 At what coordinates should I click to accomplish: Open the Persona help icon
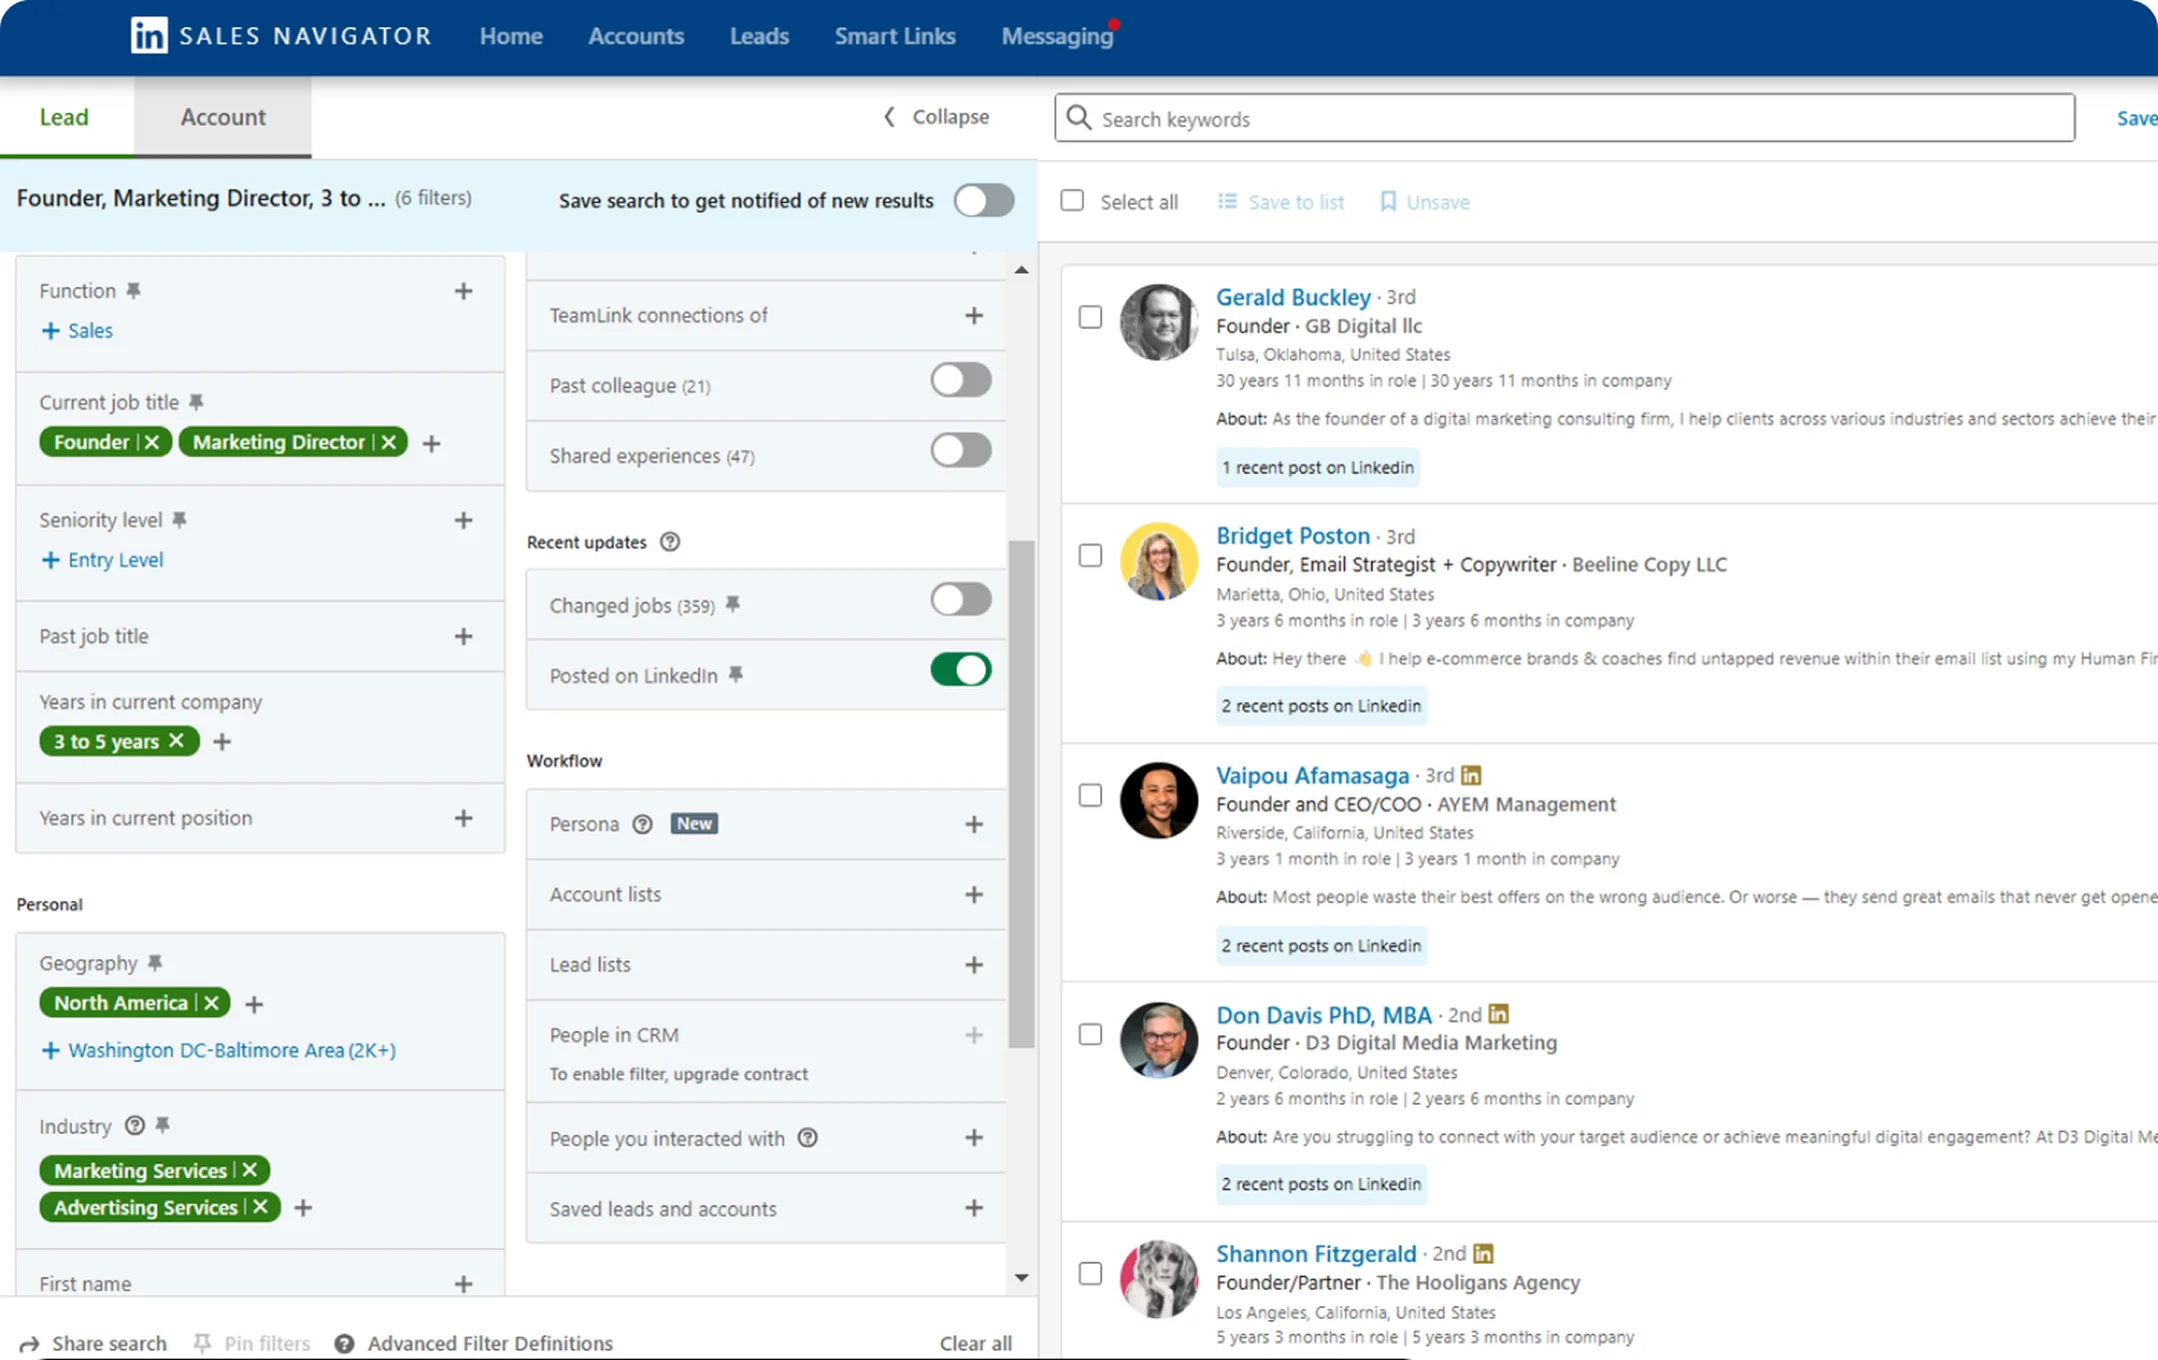(643, 824)
